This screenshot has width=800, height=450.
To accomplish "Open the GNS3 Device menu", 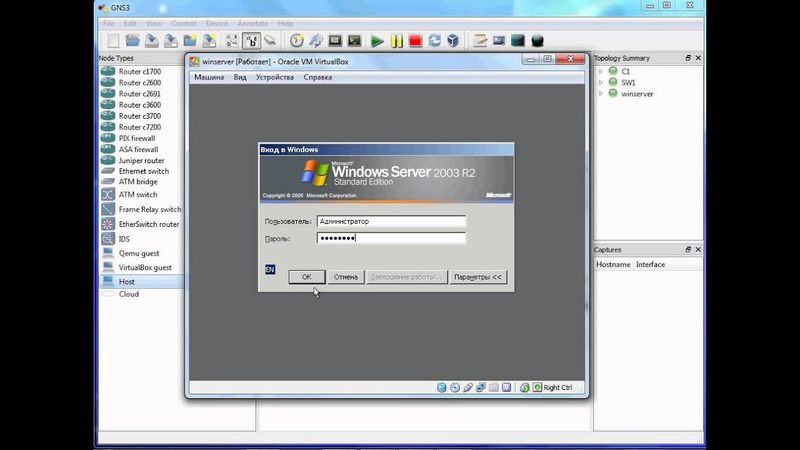I will (217, 23).
